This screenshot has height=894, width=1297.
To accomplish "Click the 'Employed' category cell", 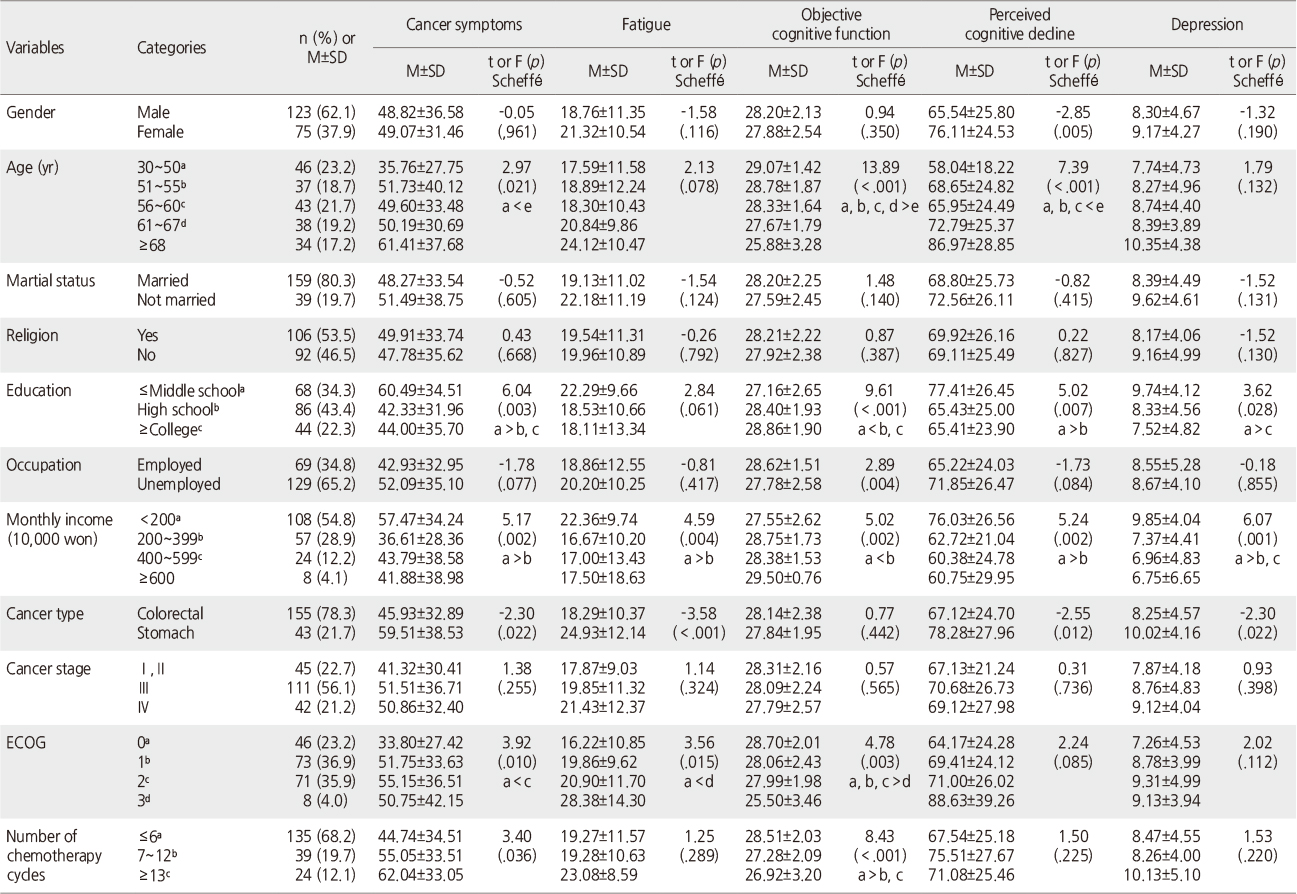I will [x=170, y=465].
